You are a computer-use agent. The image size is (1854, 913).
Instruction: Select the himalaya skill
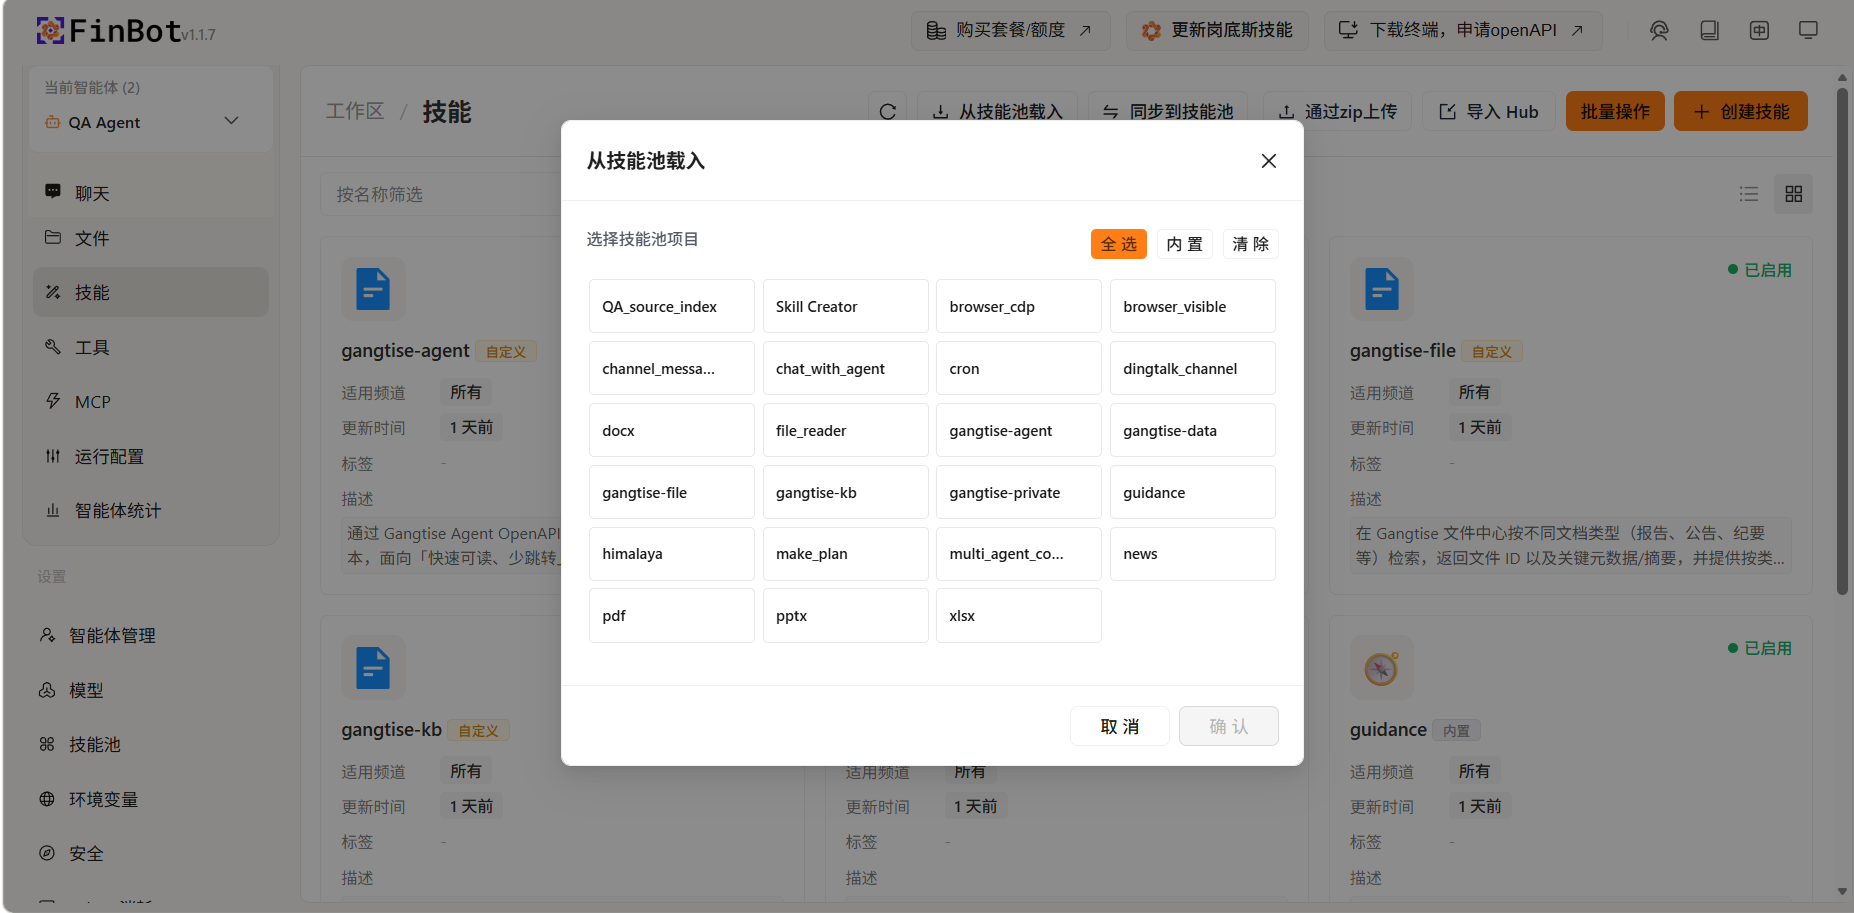(x=672, y=554)
